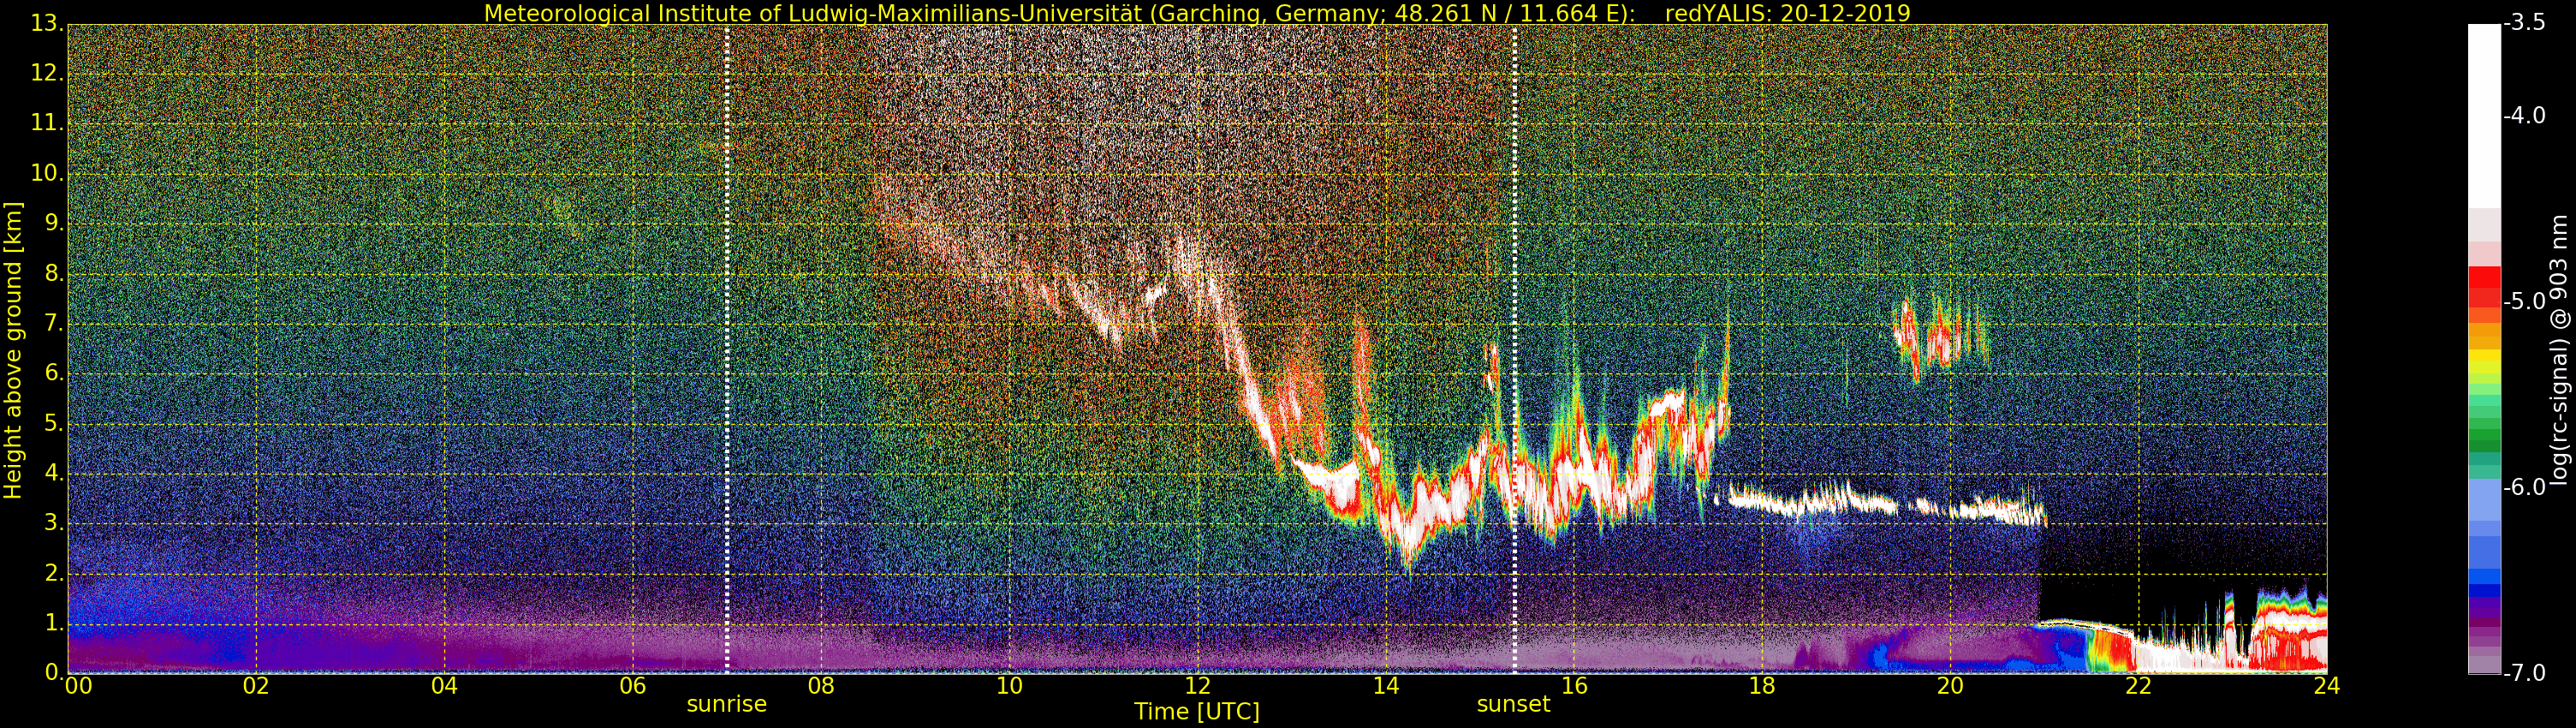Click the '13.' height tick label

(47, 23)
